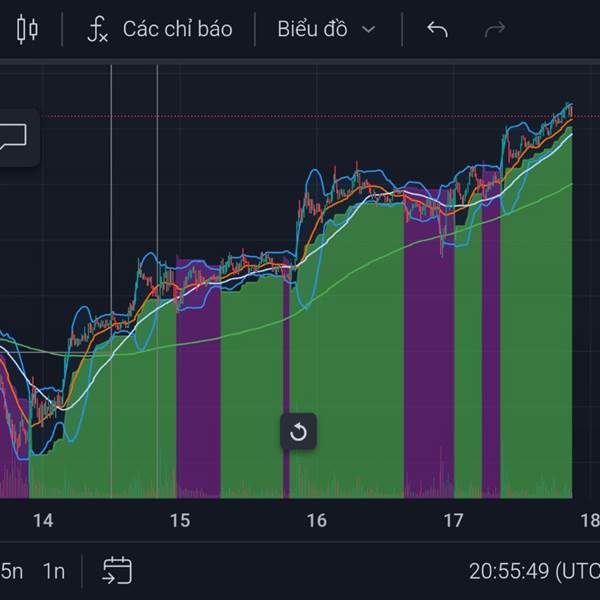Click date label 15 on time axis

tap(180, 520)
